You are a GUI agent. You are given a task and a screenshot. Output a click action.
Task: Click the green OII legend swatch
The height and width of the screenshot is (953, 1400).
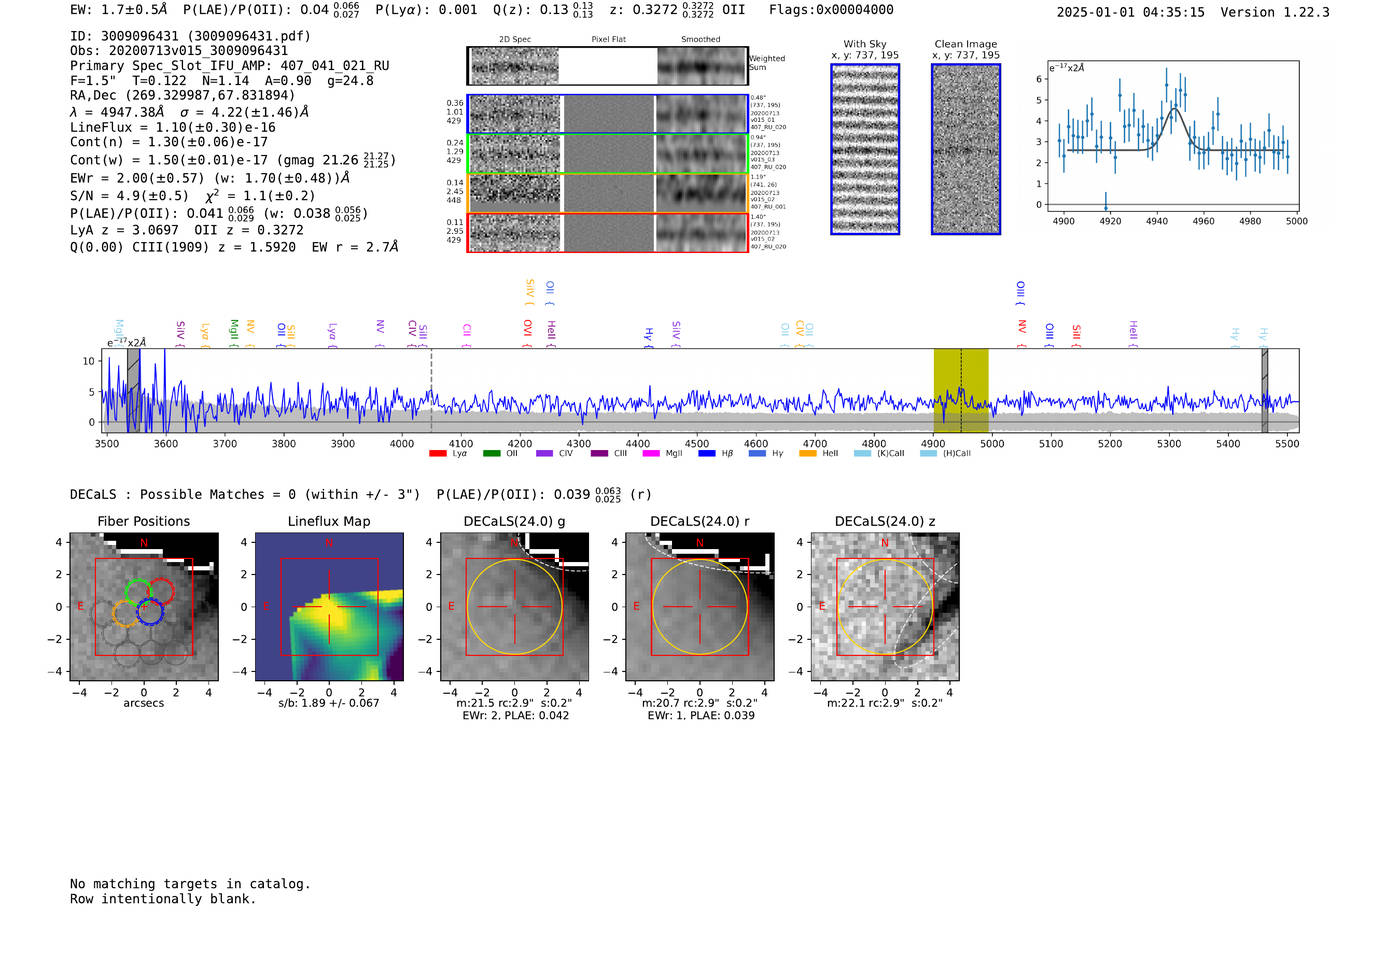491,454
